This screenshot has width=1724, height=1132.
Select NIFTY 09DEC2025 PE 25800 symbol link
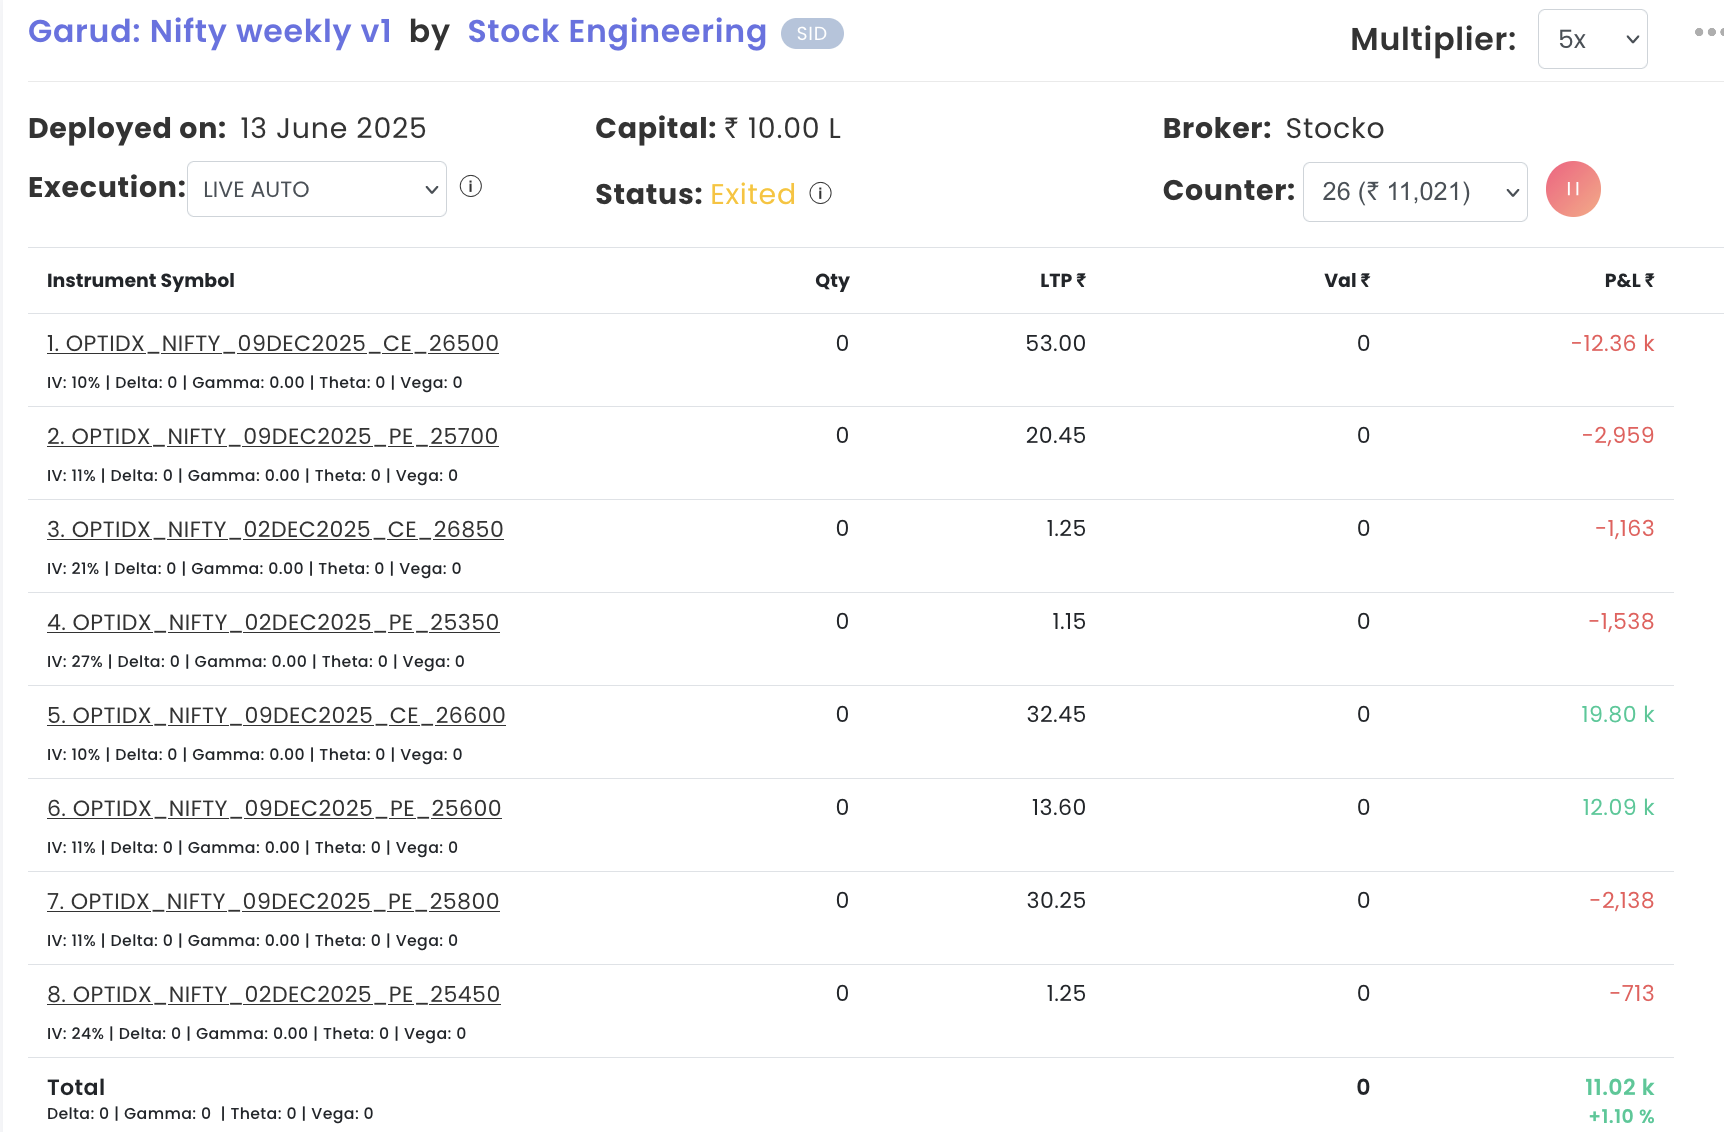(273, 902)
